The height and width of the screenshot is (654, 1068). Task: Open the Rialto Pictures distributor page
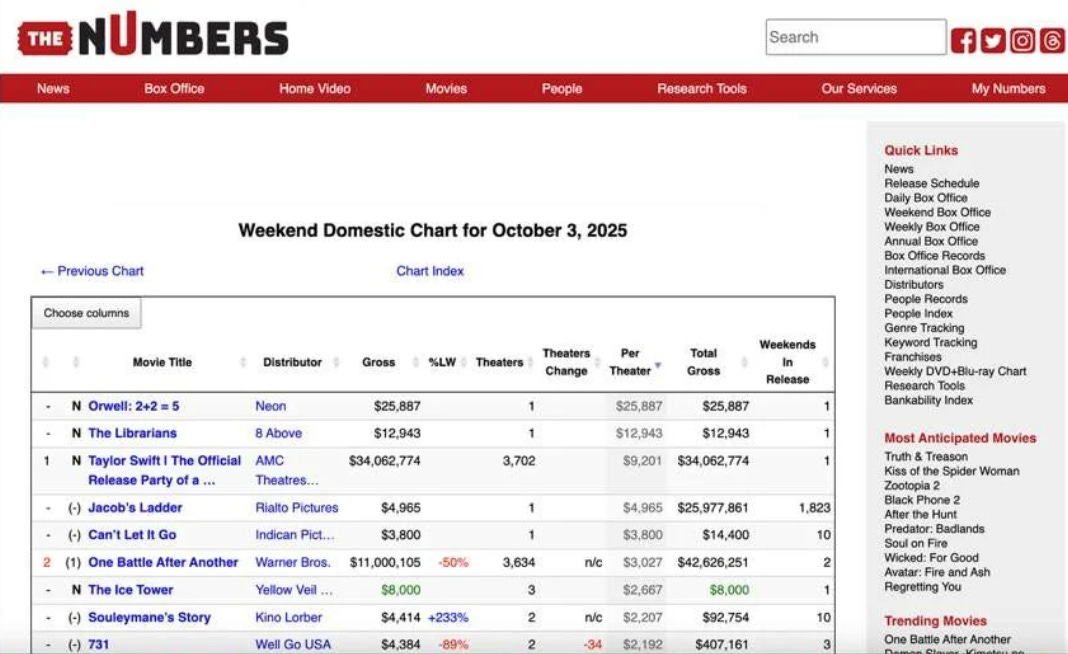point(297,508)
